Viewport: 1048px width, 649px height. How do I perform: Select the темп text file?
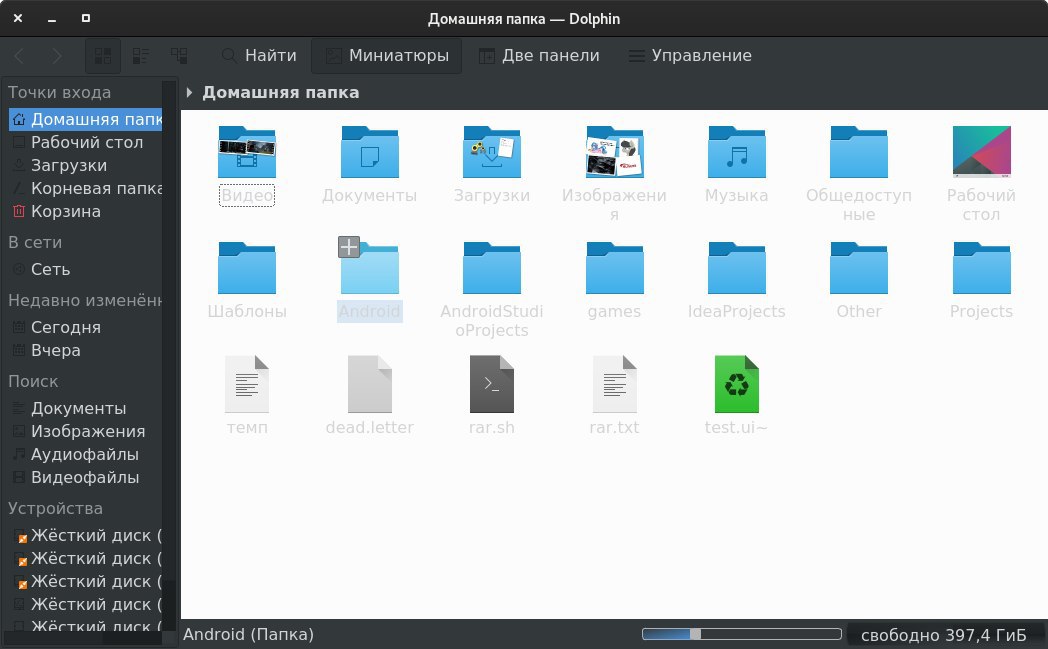coord(247,384)
